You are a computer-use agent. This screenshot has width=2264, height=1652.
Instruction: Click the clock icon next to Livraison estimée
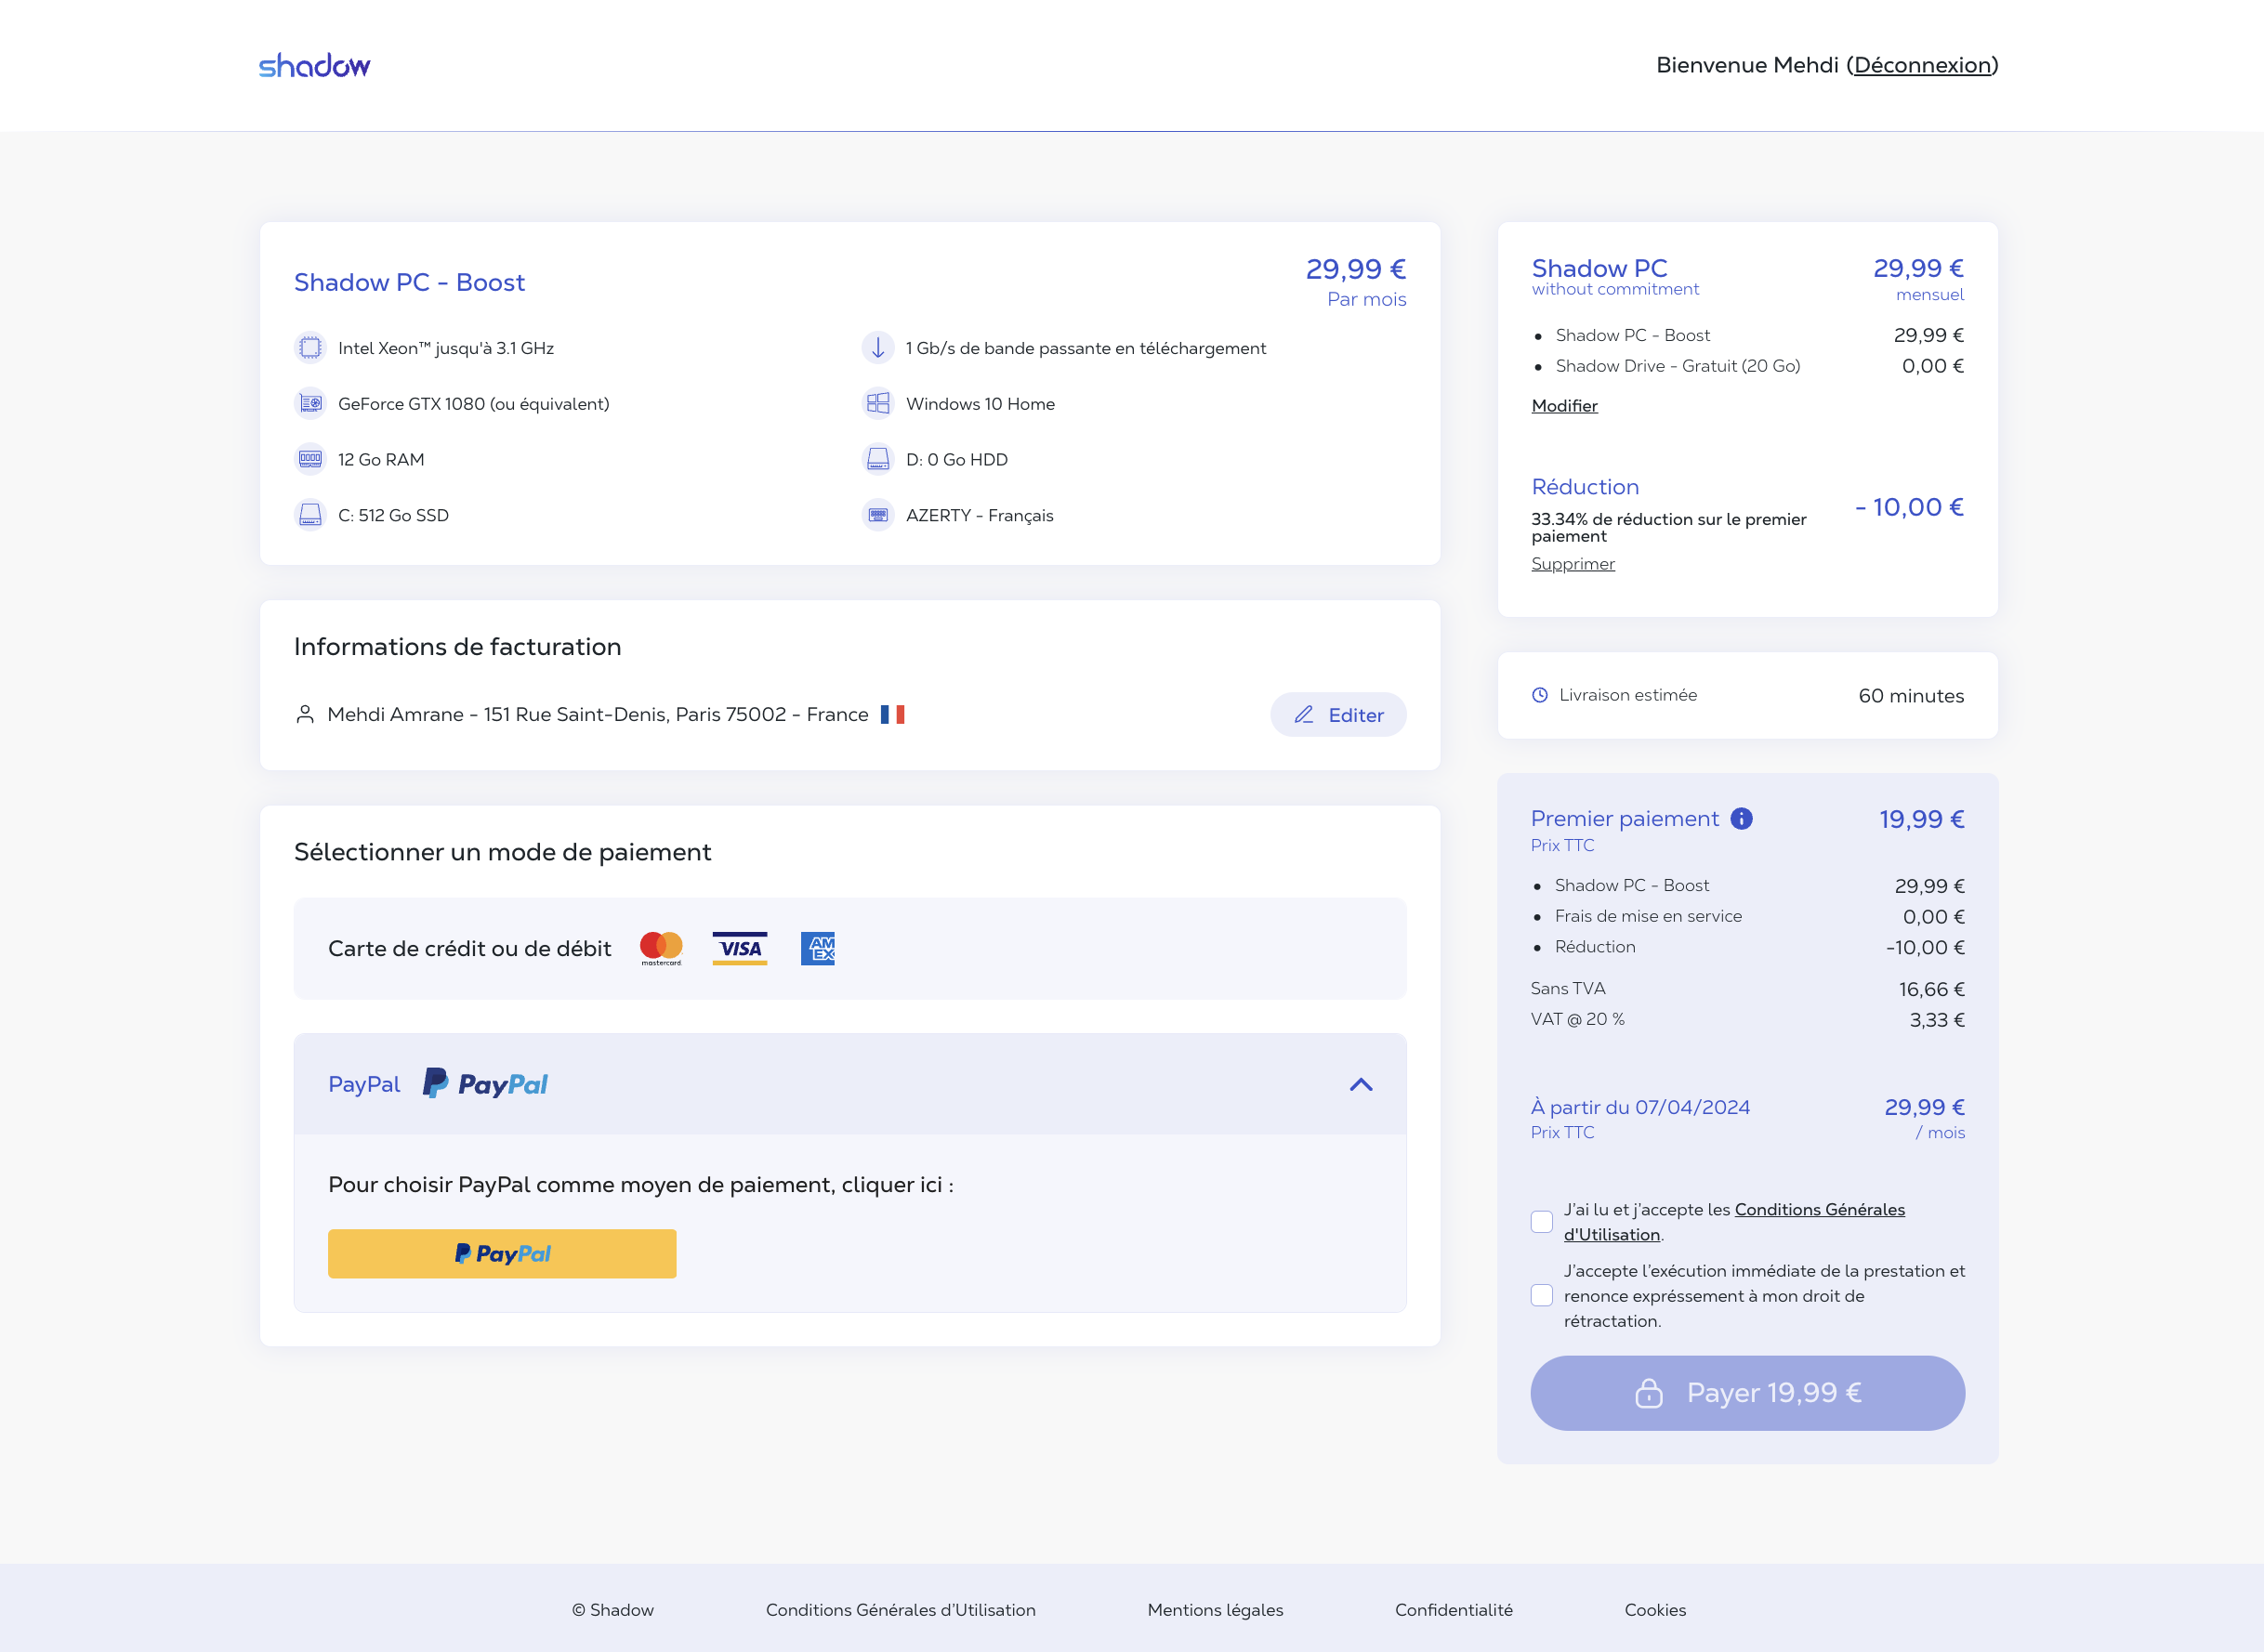pos(1540,695)
